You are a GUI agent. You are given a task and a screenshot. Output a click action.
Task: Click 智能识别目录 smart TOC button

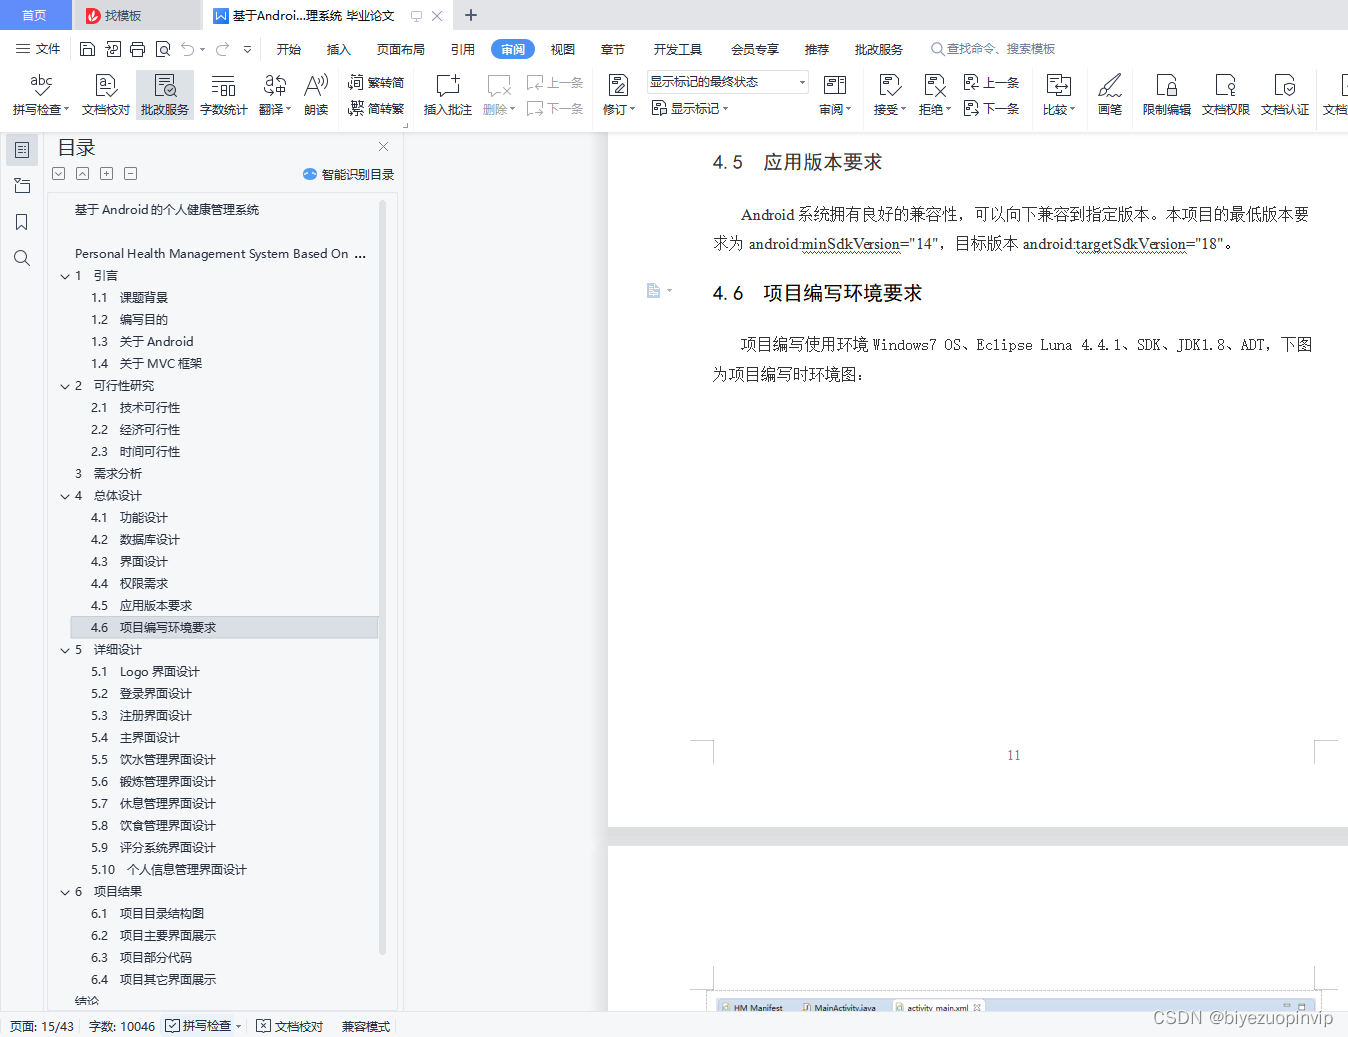(349, 174)
